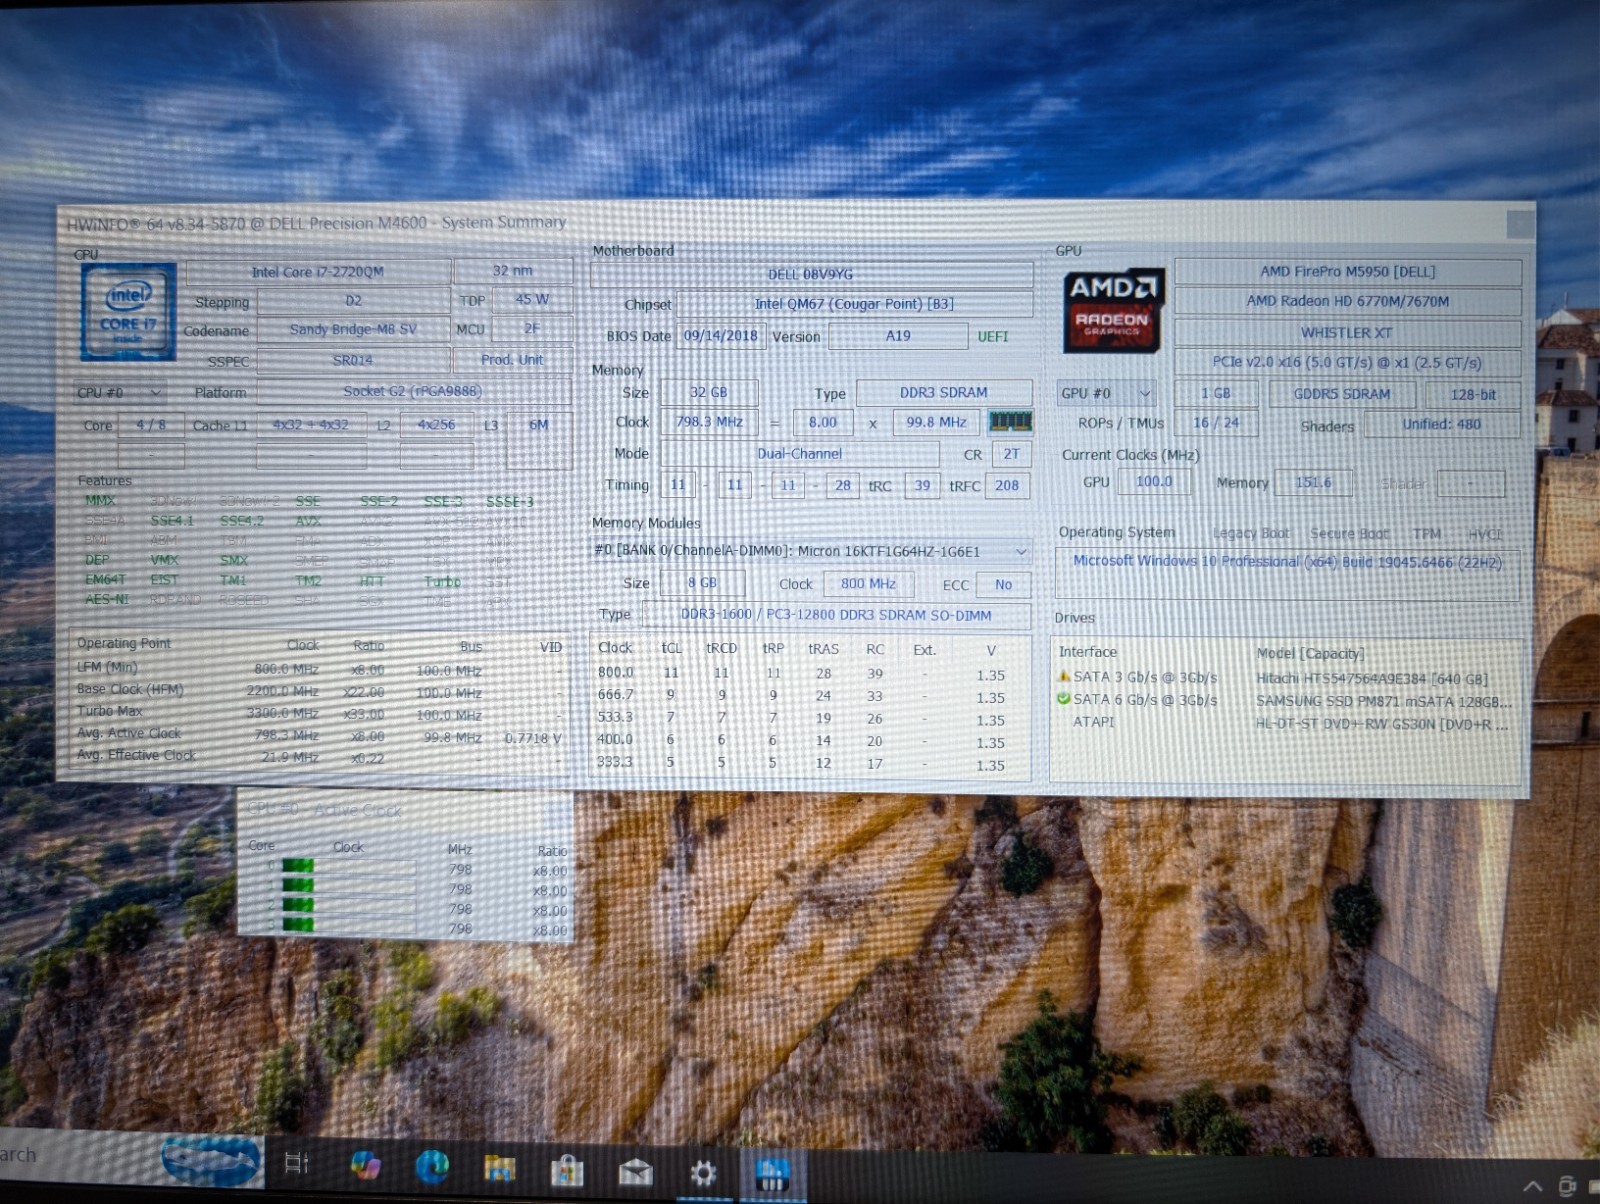The width and height of the screenshot is (1600, 1204).
Task: Open Microsoft Store from the taskbar
Action: [x=566, y=1170]
